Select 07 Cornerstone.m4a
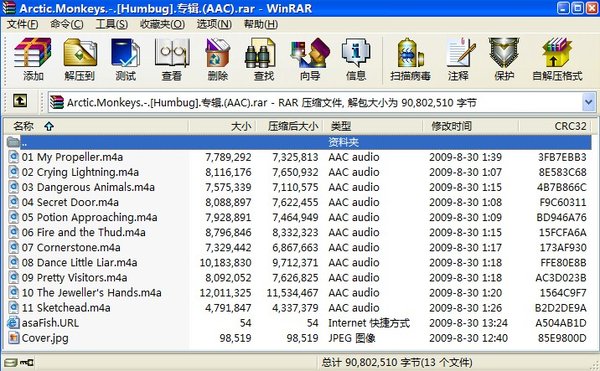The width and height of the screenshot is (600, 371). pos(71,247)
